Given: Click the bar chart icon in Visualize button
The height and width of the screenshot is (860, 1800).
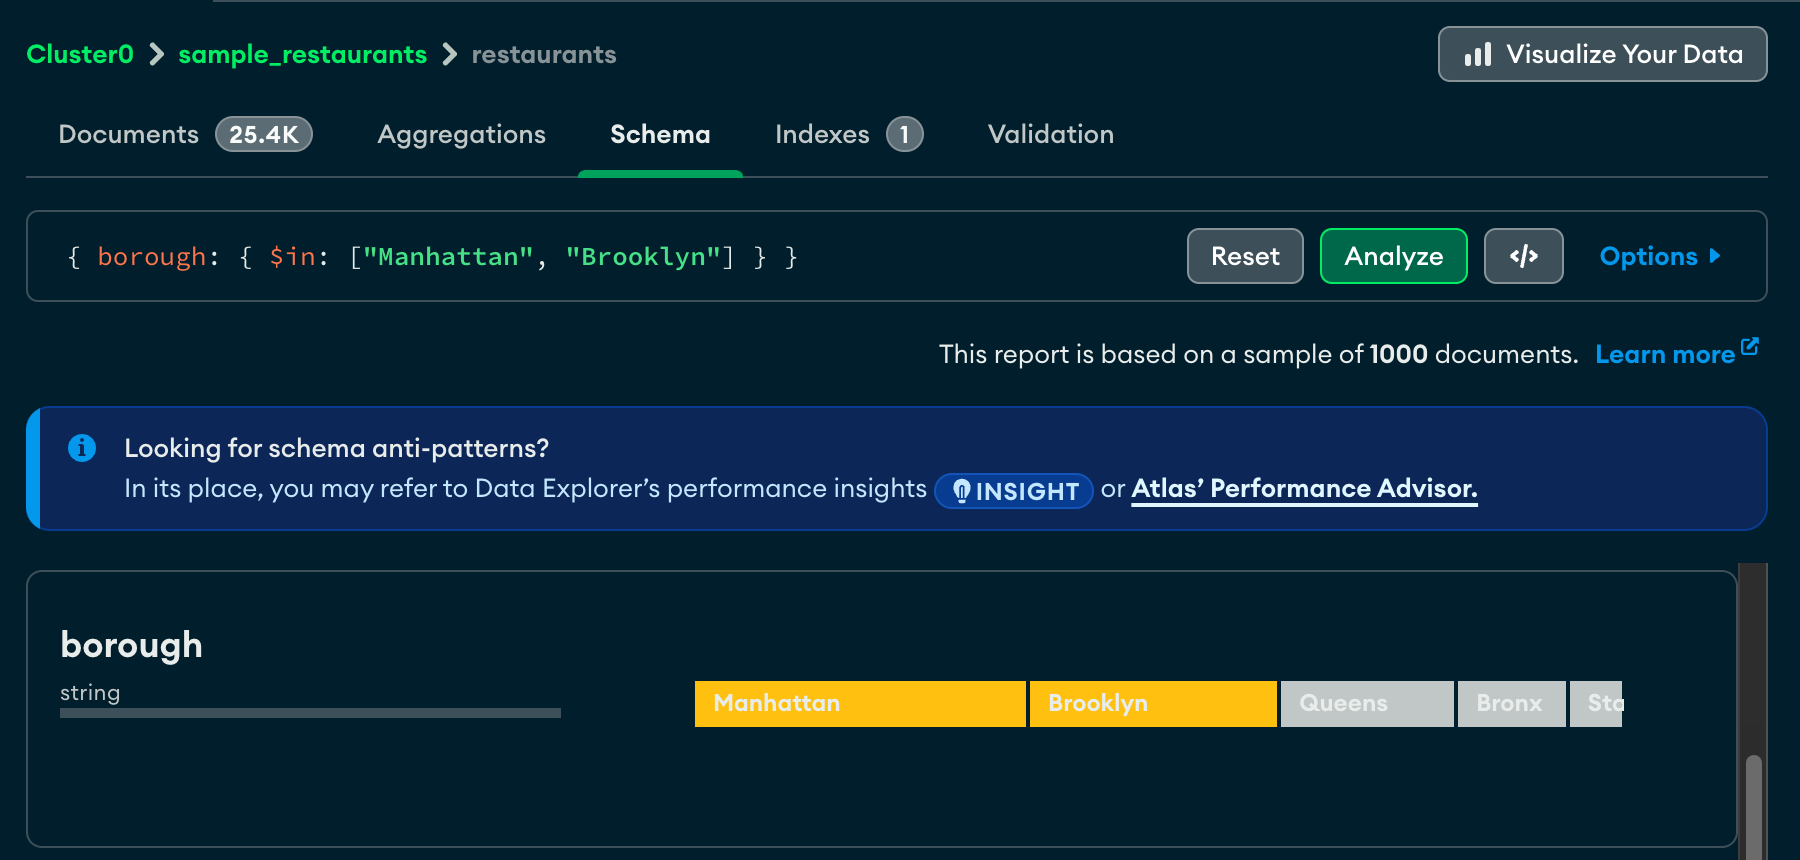Looking at the screenshot, I should pos(1477,54).
